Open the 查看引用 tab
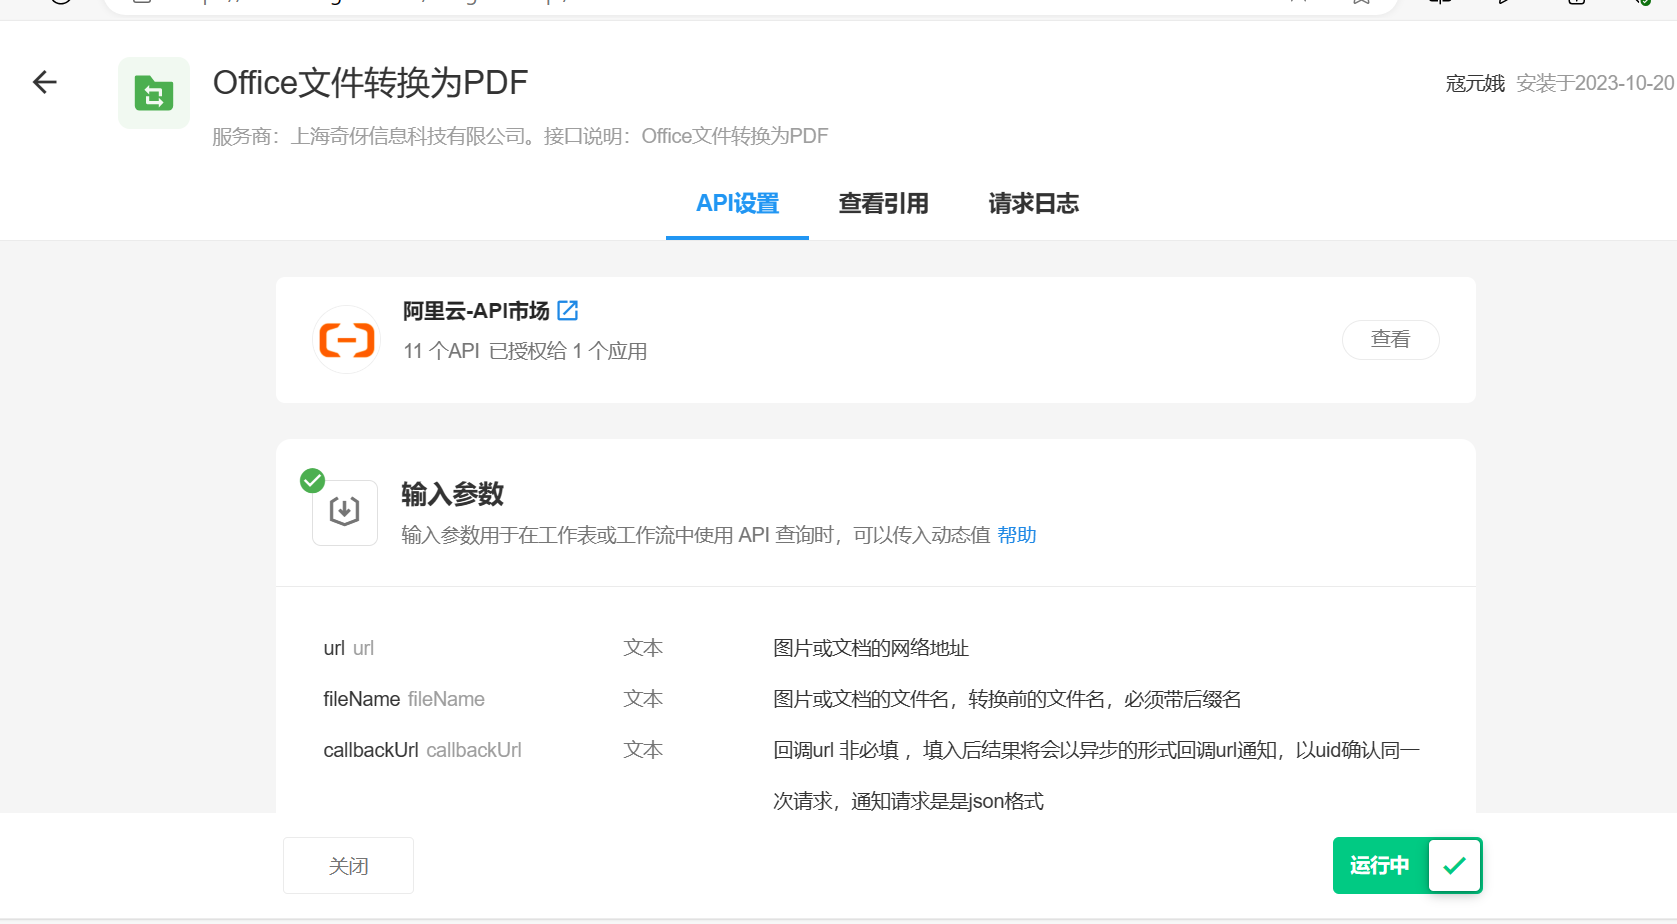1677x924 pixels. click(883, 204)
